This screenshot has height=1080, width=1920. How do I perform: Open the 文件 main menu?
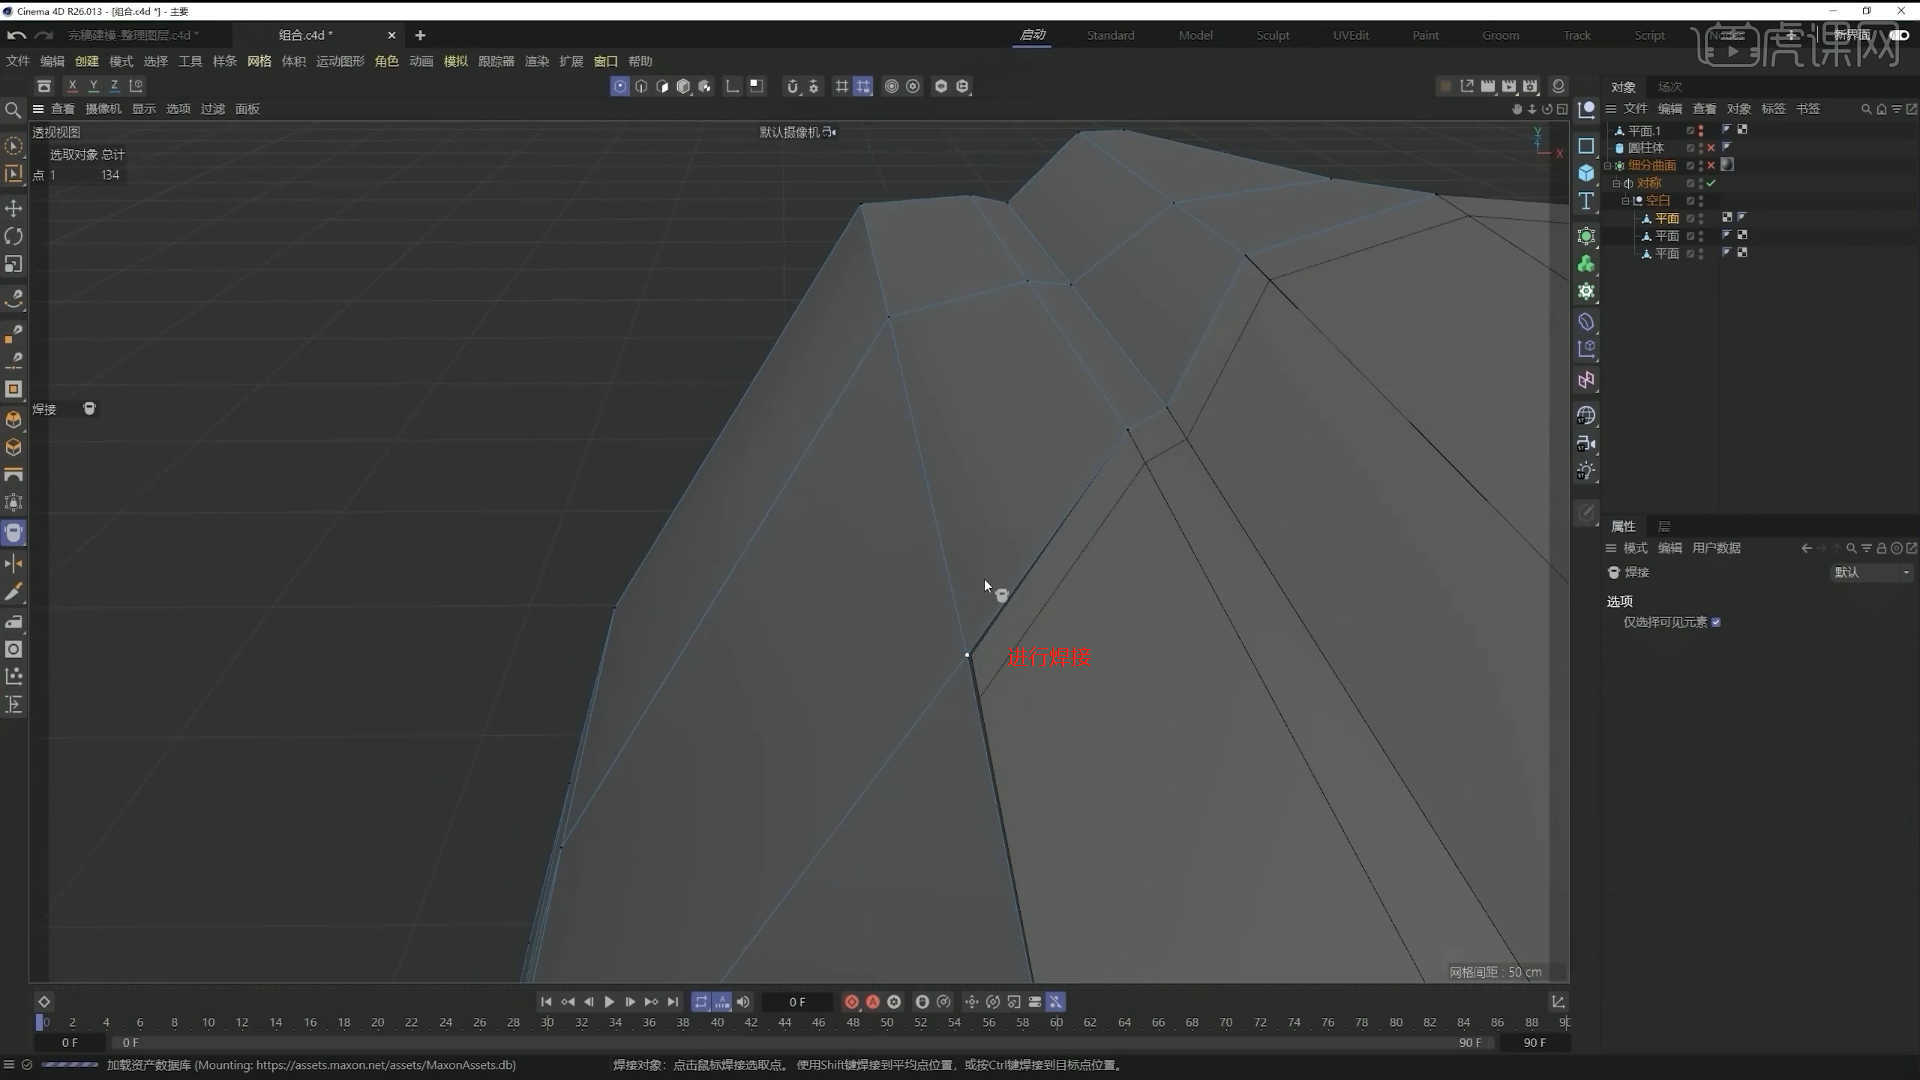pos(18,61)
